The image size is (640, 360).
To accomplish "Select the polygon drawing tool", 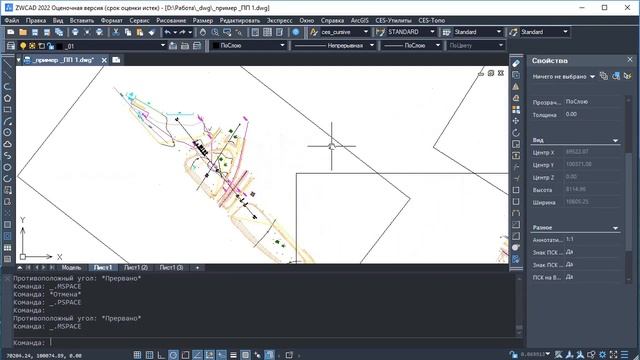I will [x=7, y=98].
